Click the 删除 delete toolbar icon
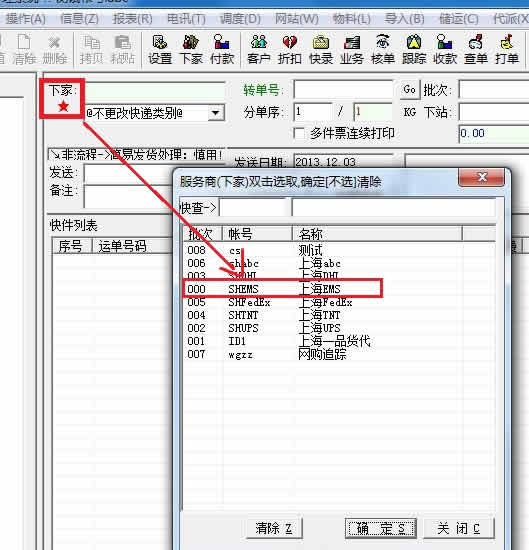The image size is (529, 550). coord(54,50)
